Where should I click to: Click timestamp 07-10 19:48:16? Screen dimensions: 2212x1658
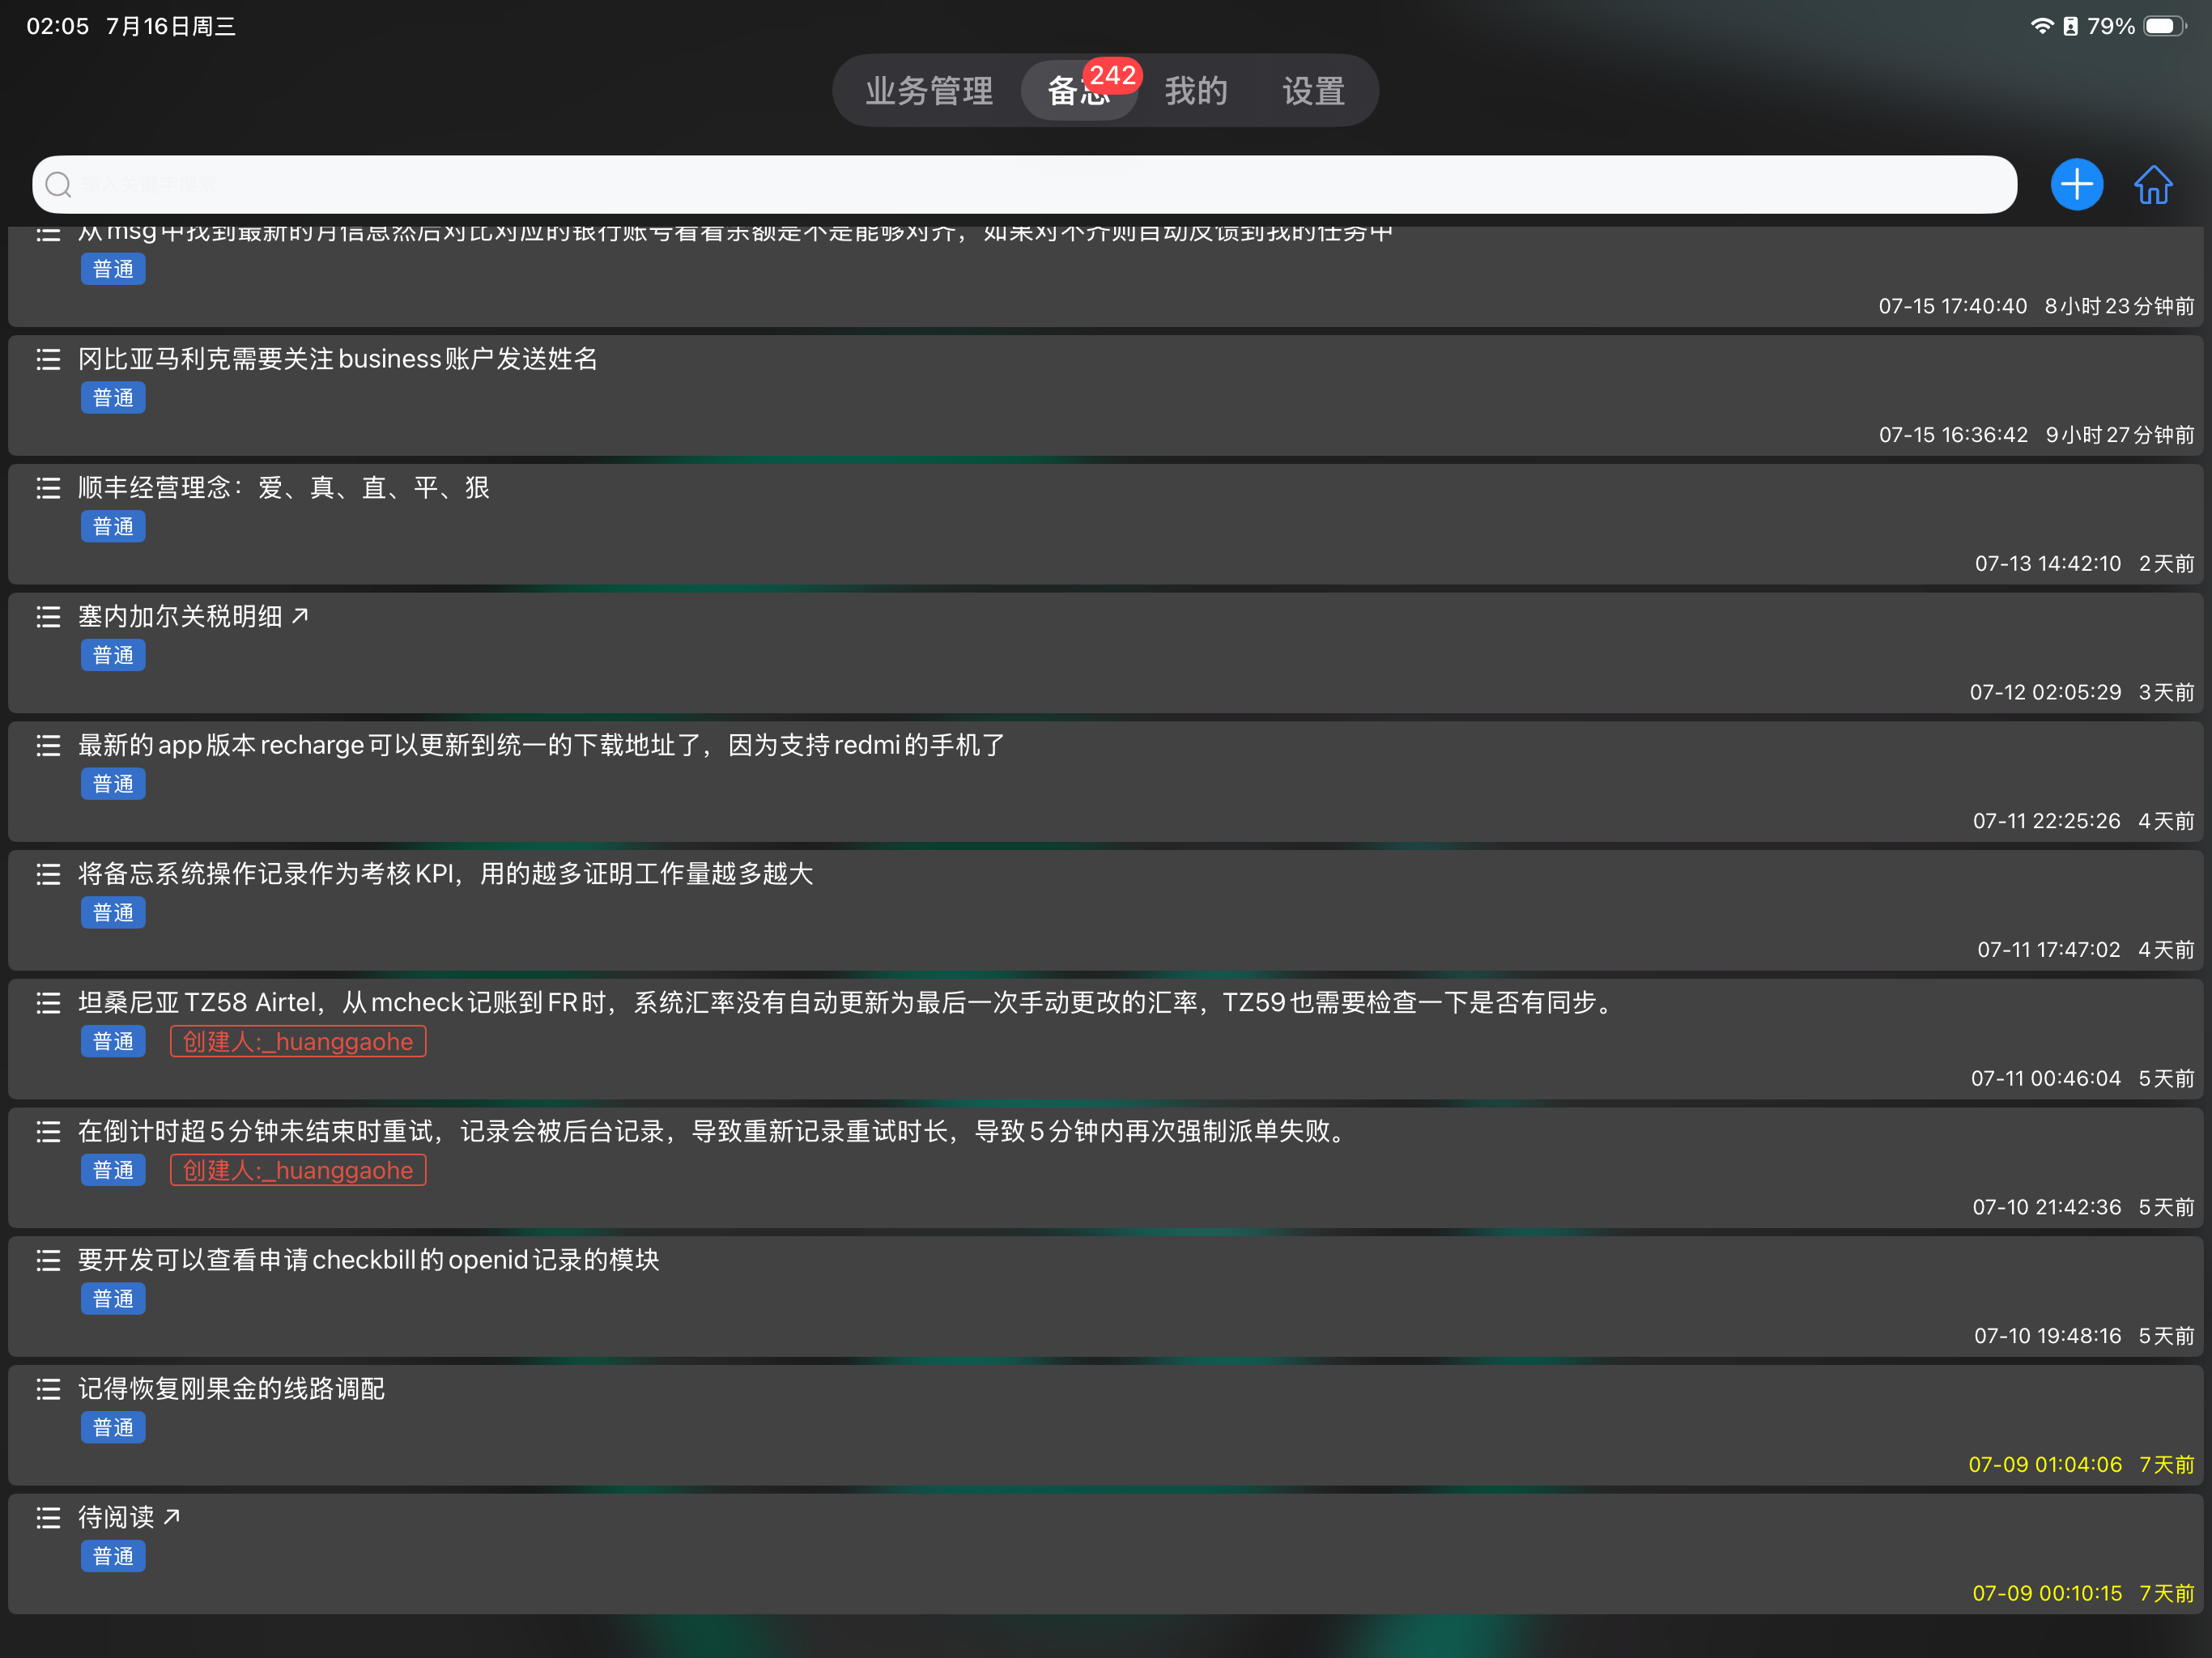pos(2048,1336)
